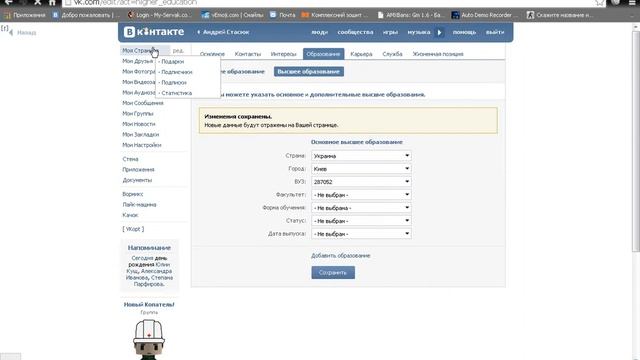
Task: Click the page vertical scrollbar
Action: tap(636, 139)
